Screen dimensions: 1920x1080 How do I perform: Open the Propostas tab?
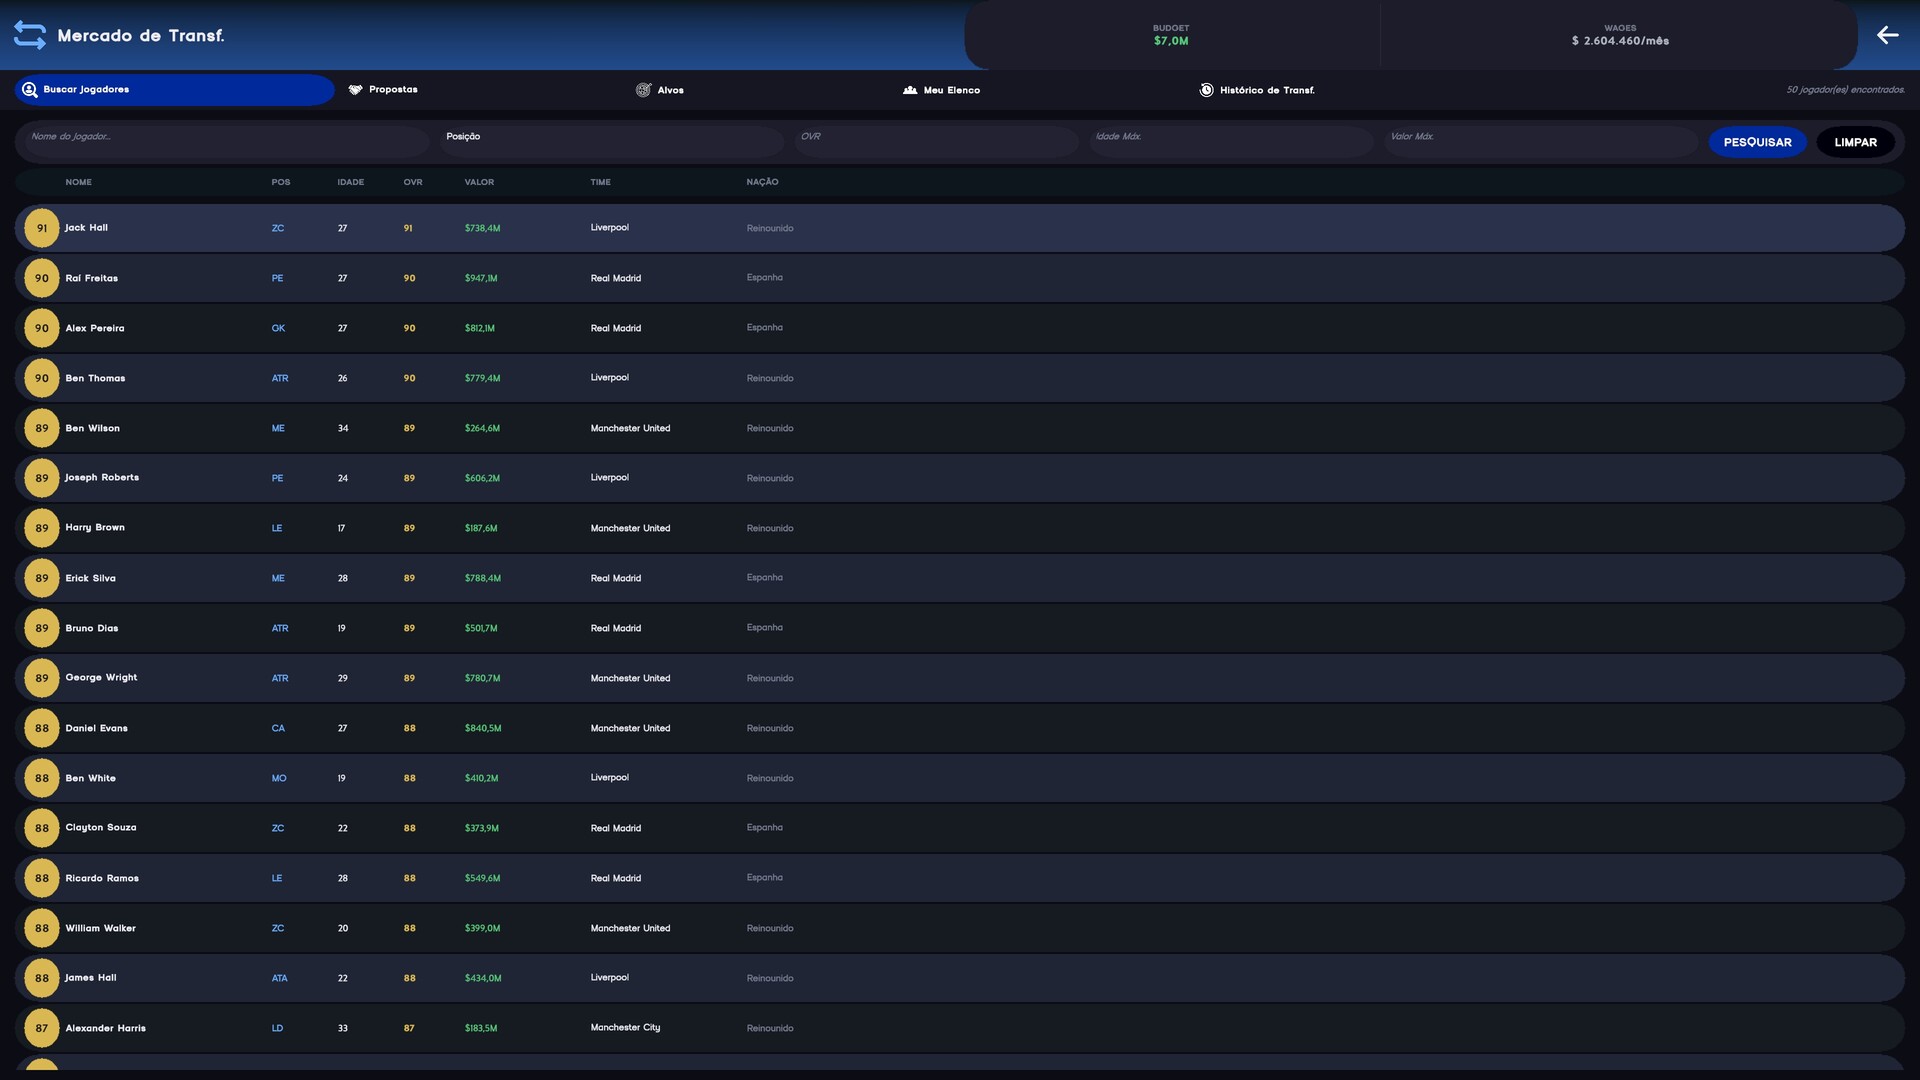[393, 90]
